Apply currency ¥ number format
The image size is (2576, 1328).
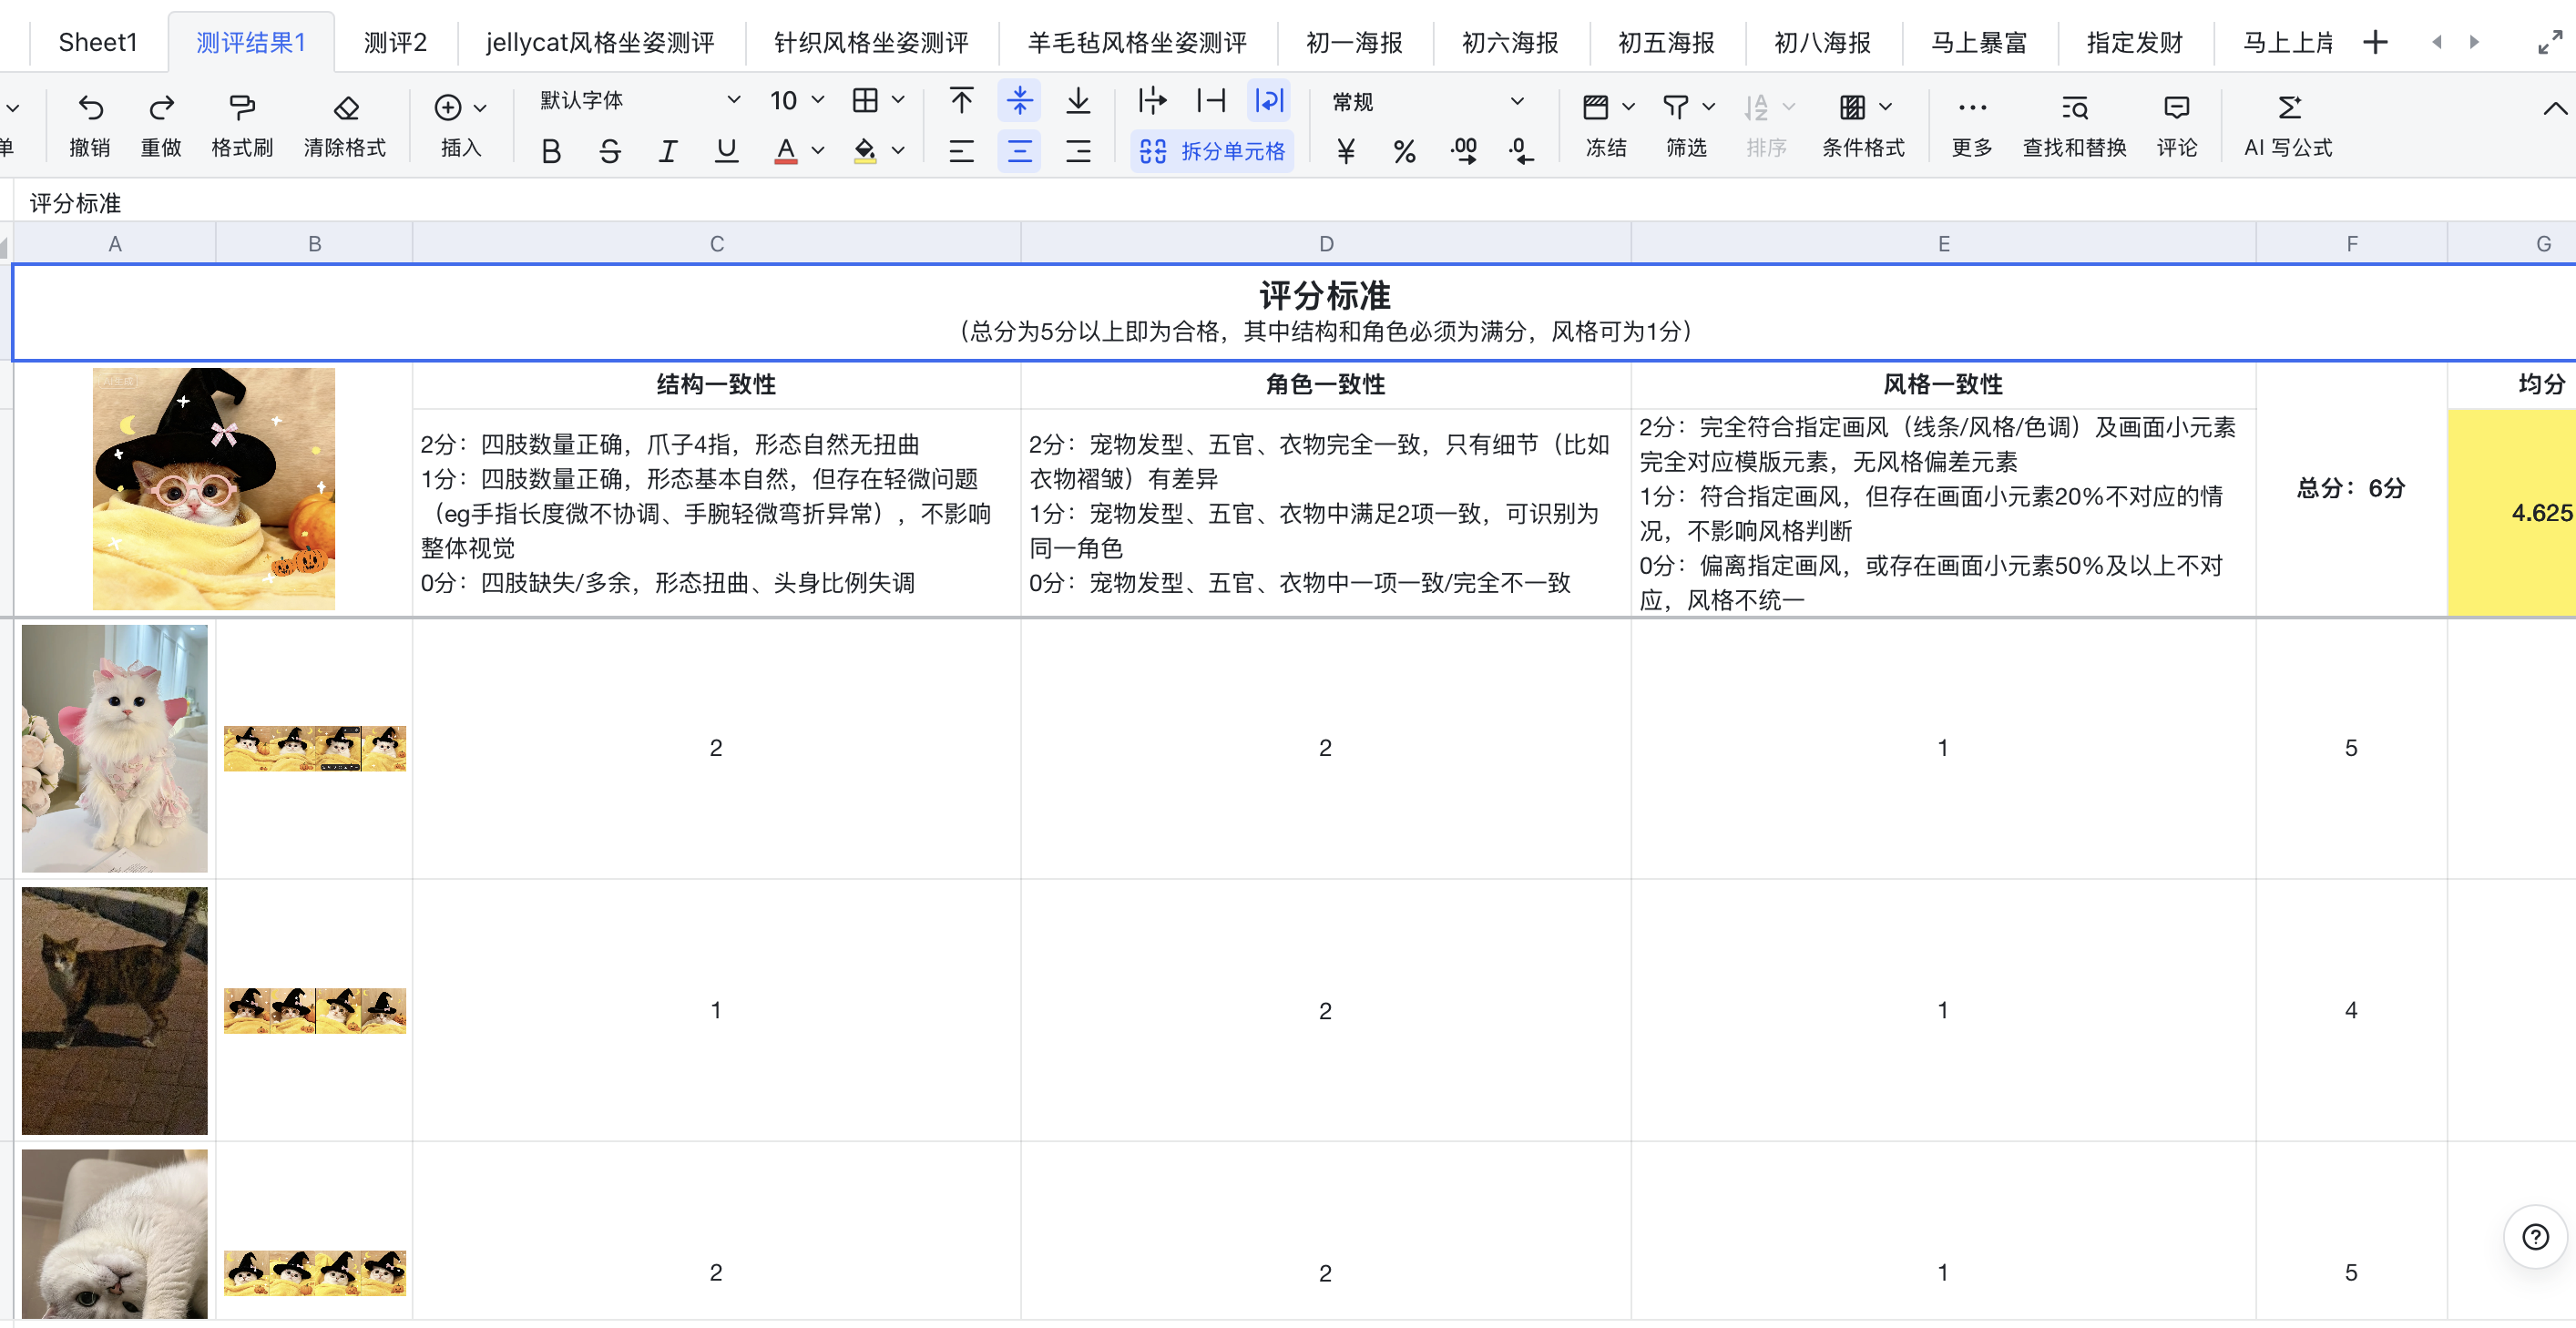click(1346, 152)
